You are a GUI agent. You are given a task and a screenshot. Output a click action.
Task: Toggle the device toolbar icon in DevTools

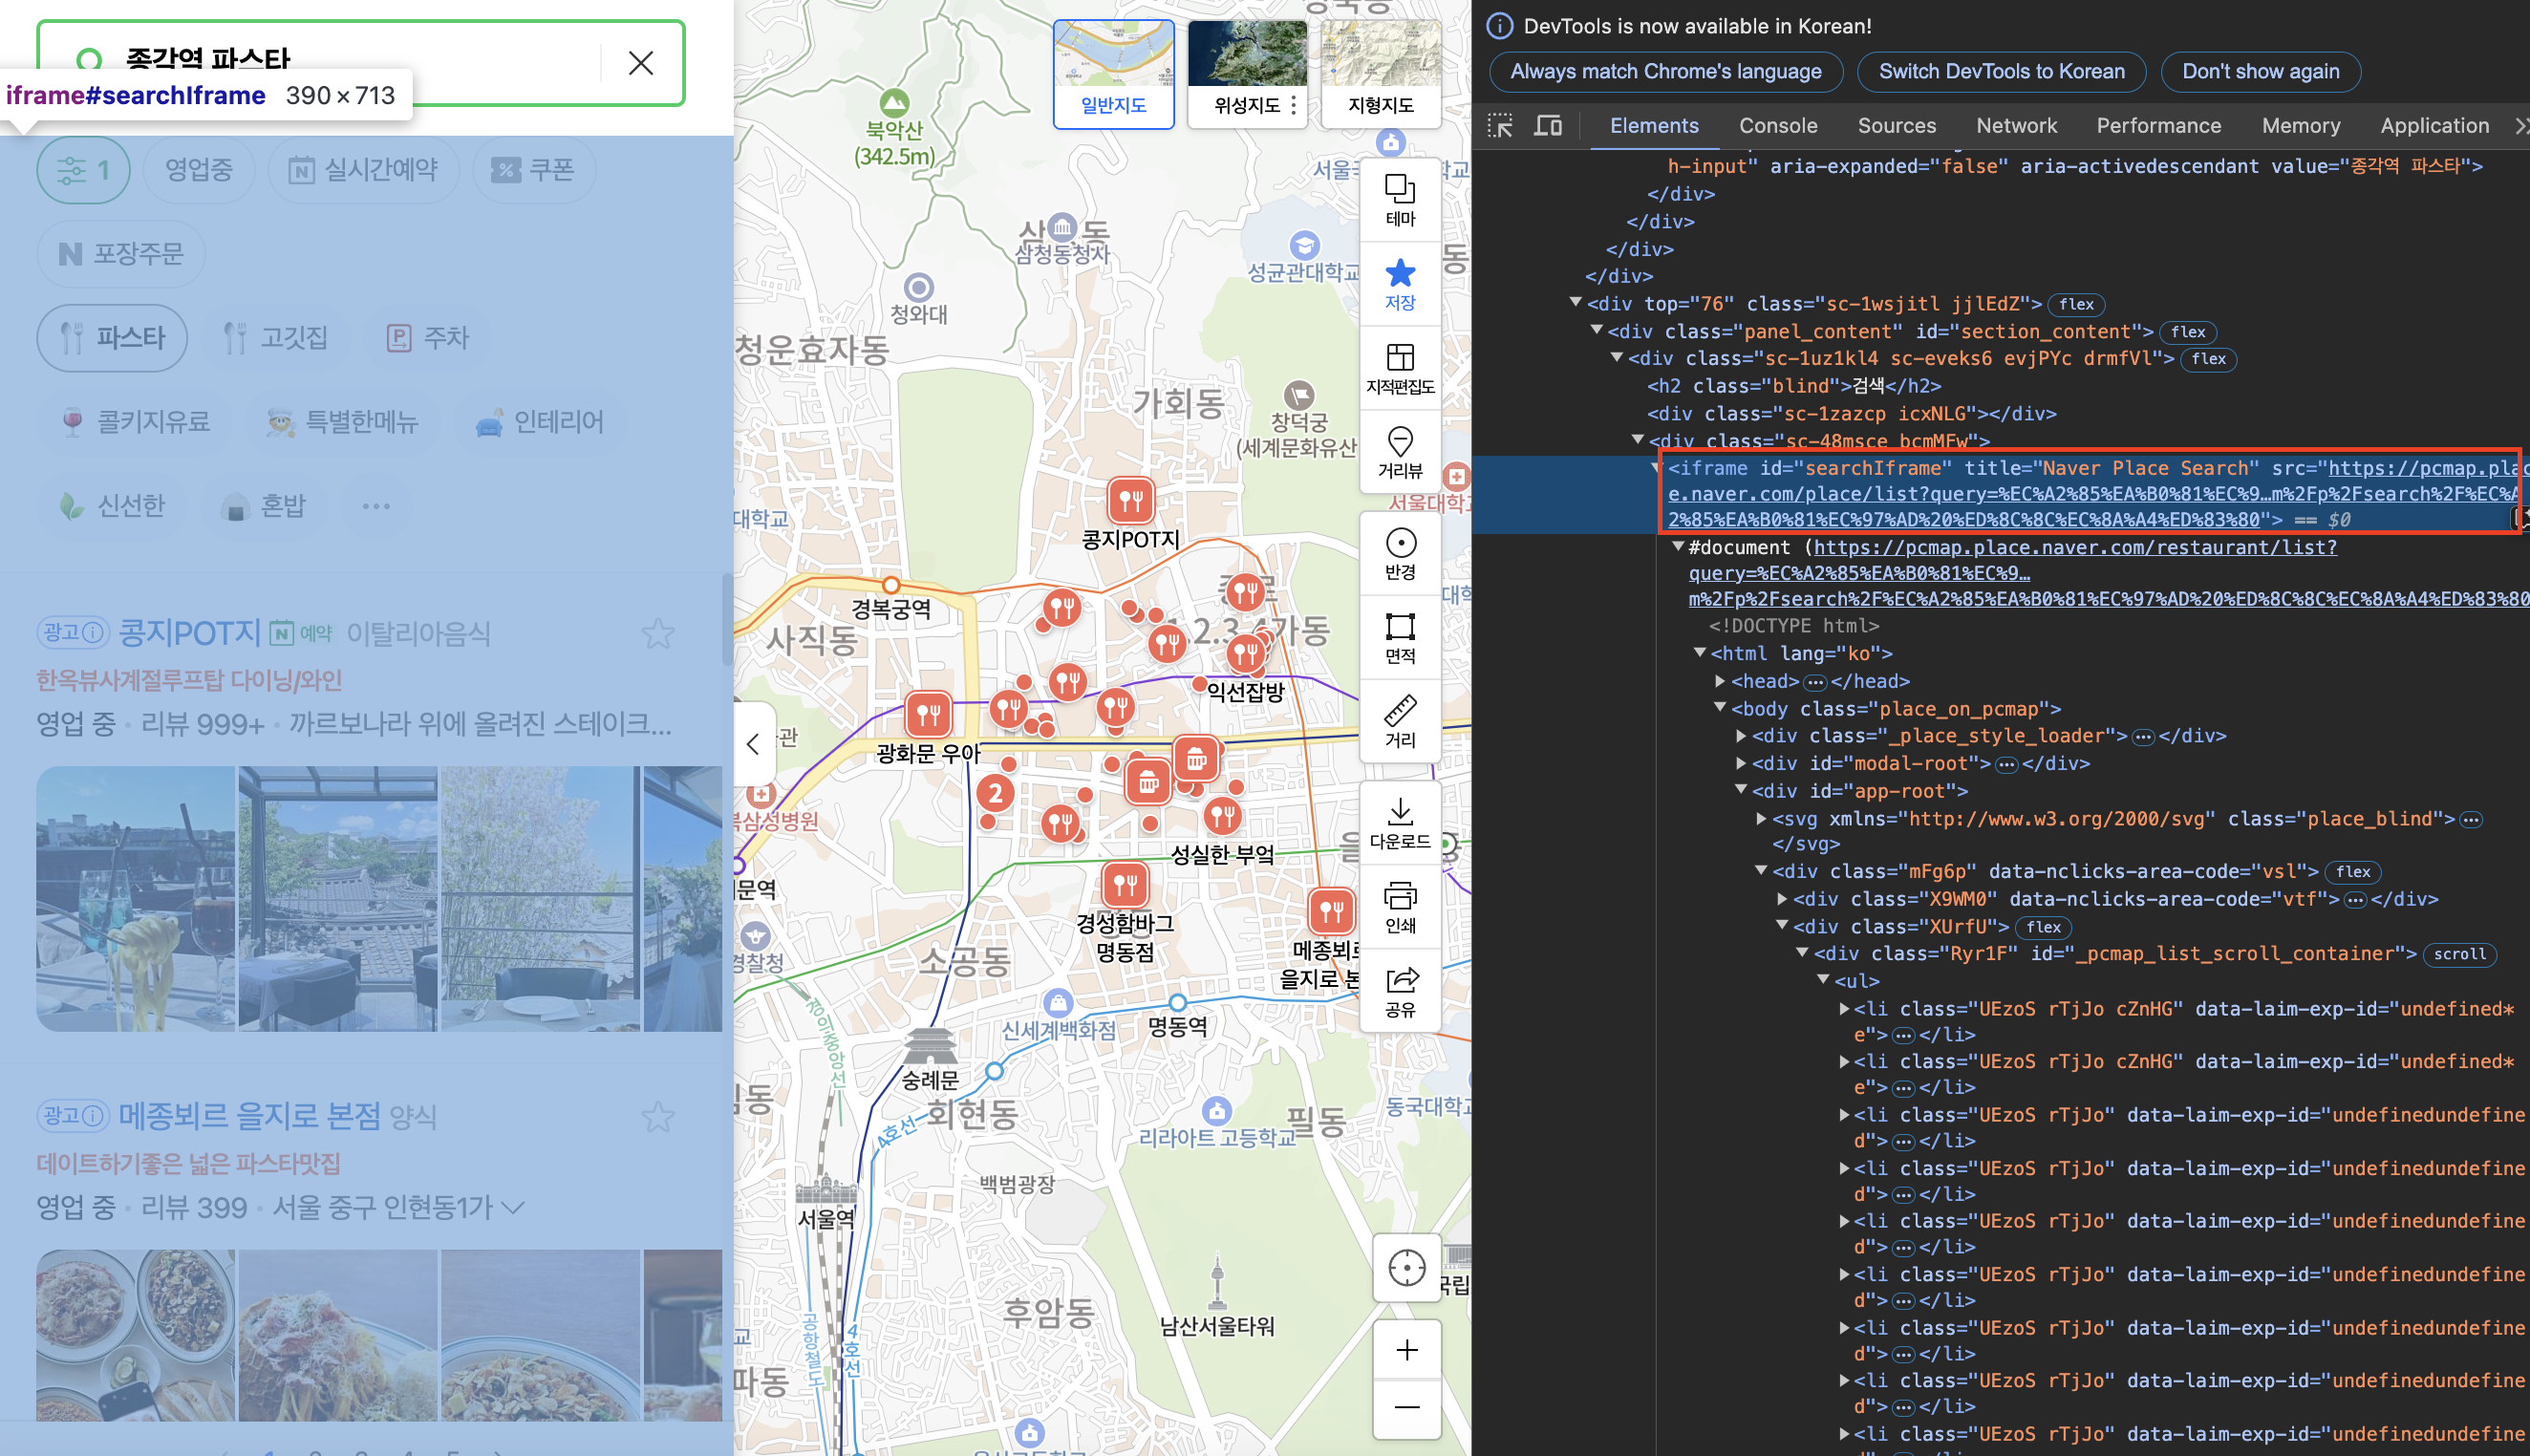1548,126
